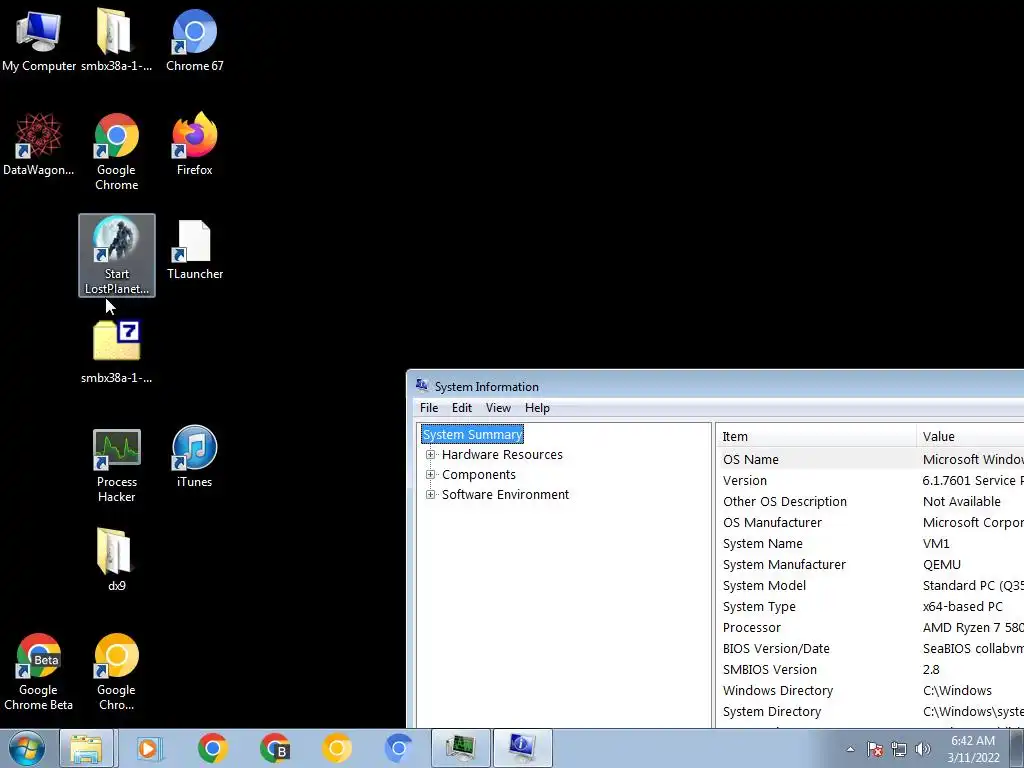Expand the Components node
The width and height of the screenshot is (1024, 768).
pyautogui.click(x=430, y=475)
